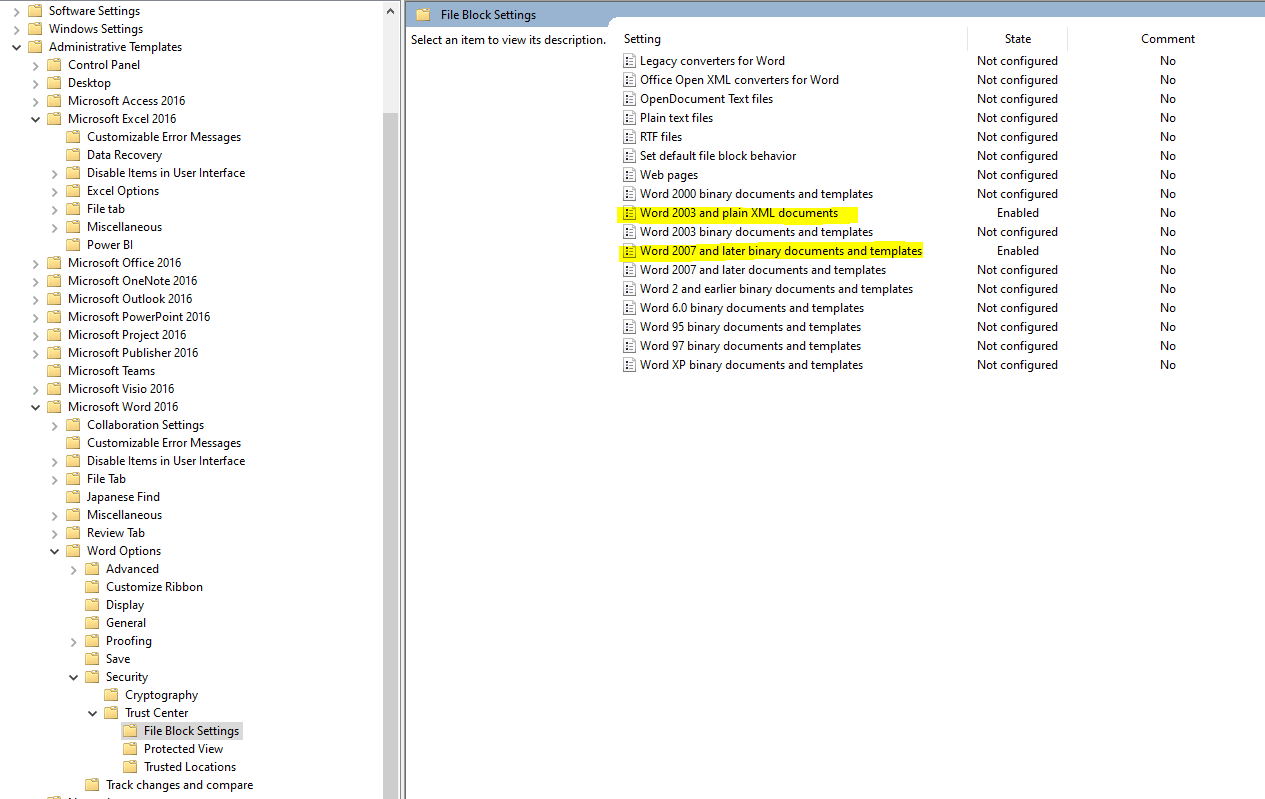Expand the Proofing node

coord(73,641)
